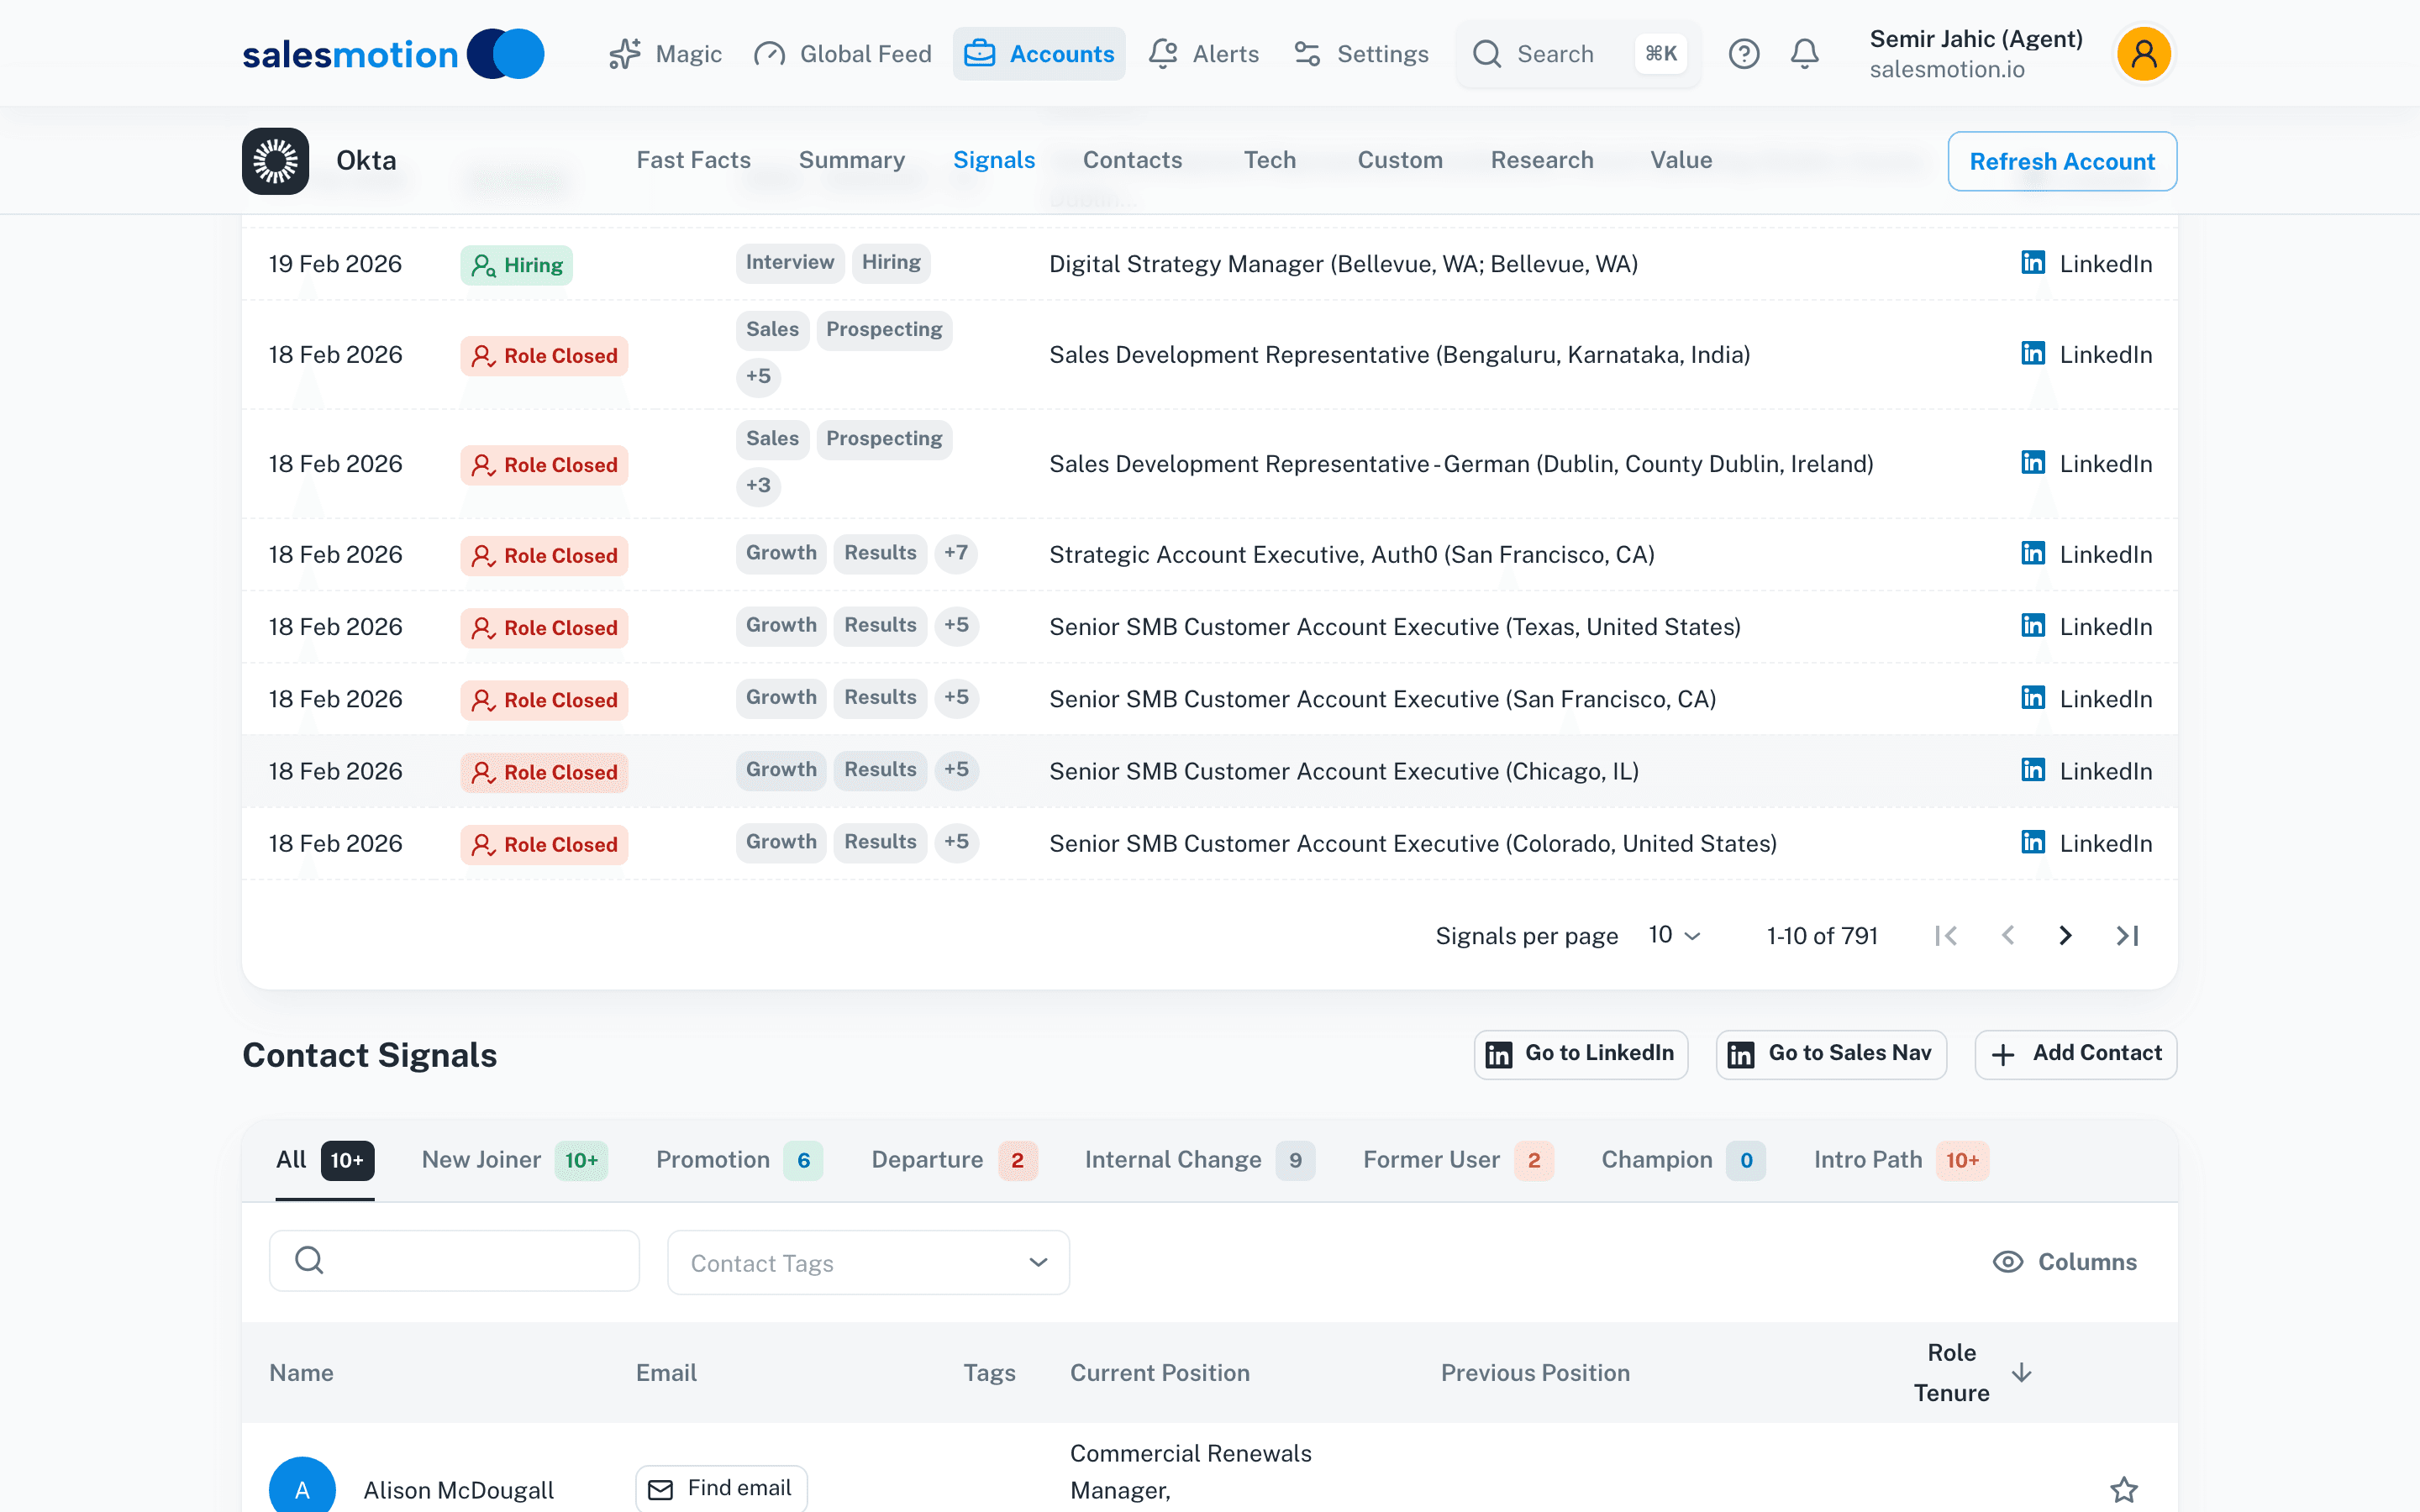The image size is (2420, 1512).
Task: Switch to Fast Facts tab
Action: pyautogui.click(x=693, y=160)
